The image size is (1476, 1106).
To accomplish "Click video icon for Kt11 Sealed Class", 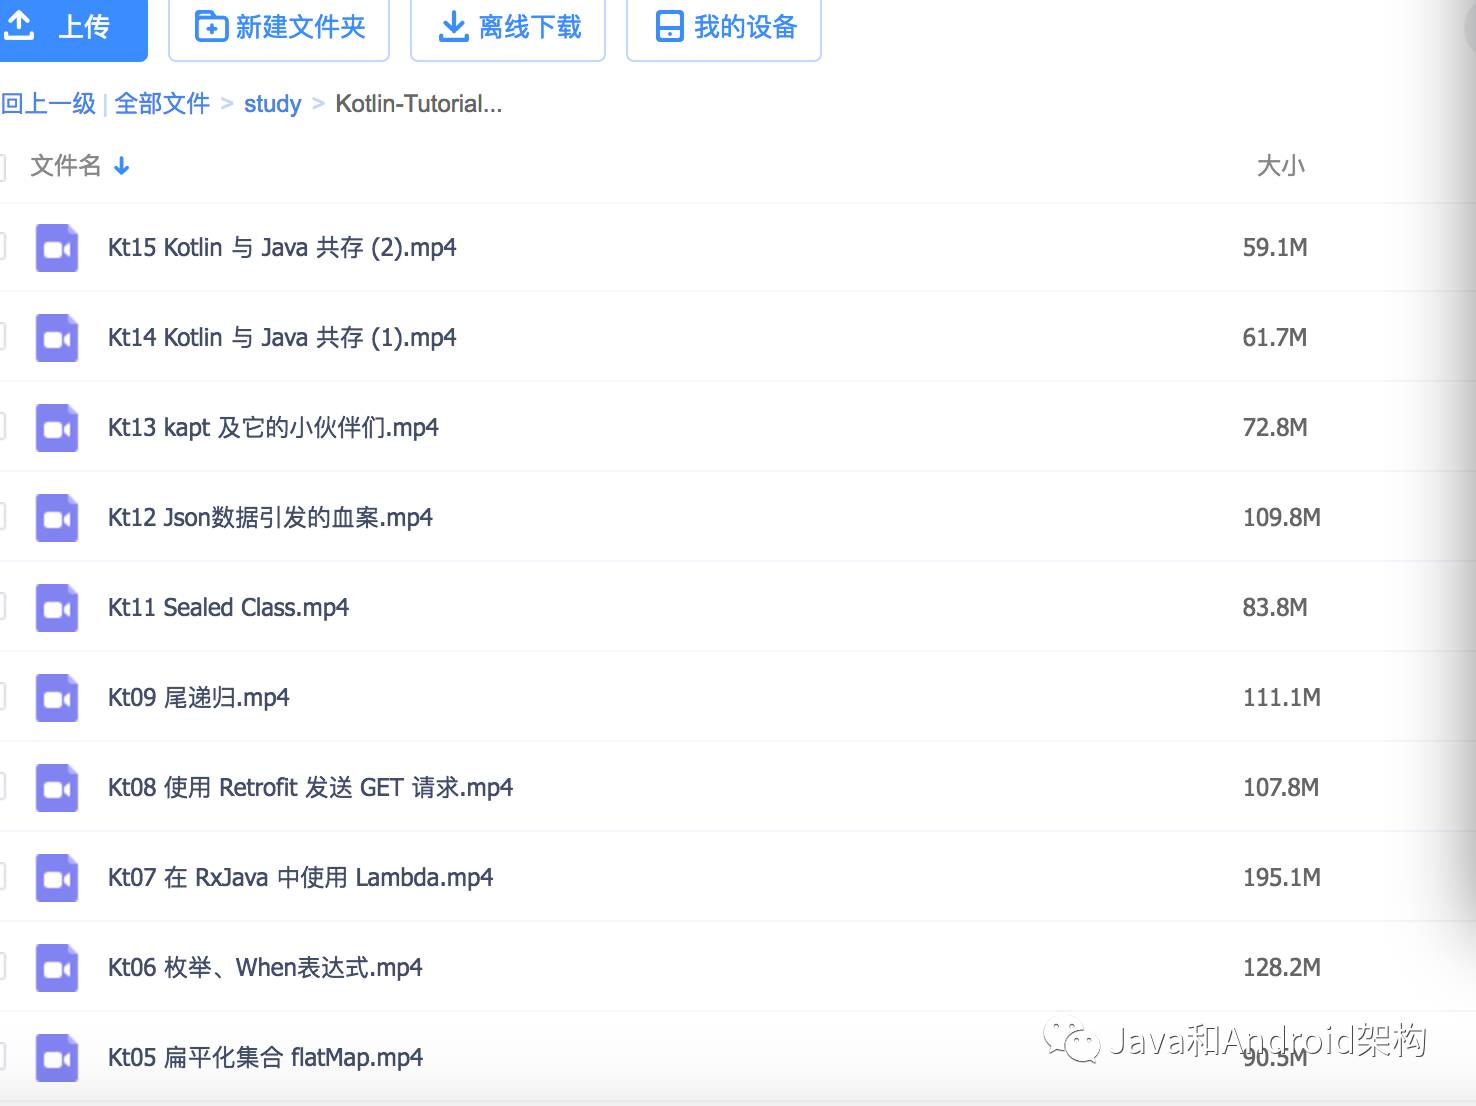I will tap(57, 608).
